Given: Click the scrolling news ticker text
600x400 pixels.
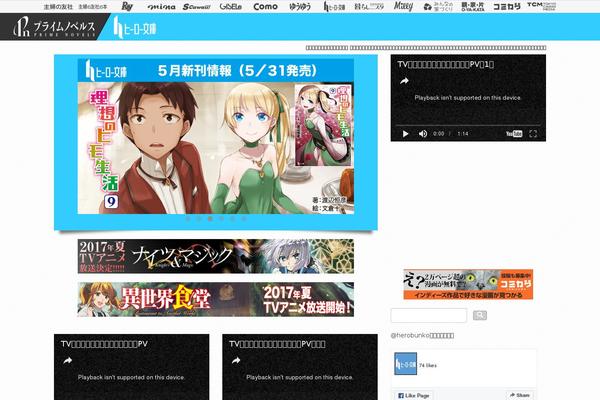Looking at the screenshot, I should click(x=426, y=48).
